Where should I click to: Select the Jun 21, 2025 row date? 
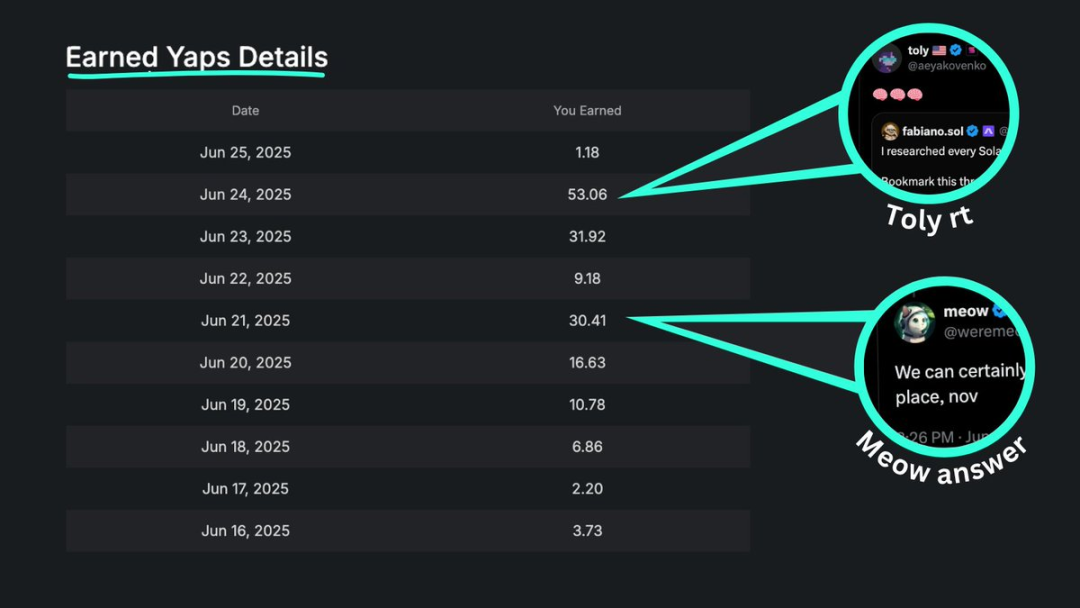[245, 321]
